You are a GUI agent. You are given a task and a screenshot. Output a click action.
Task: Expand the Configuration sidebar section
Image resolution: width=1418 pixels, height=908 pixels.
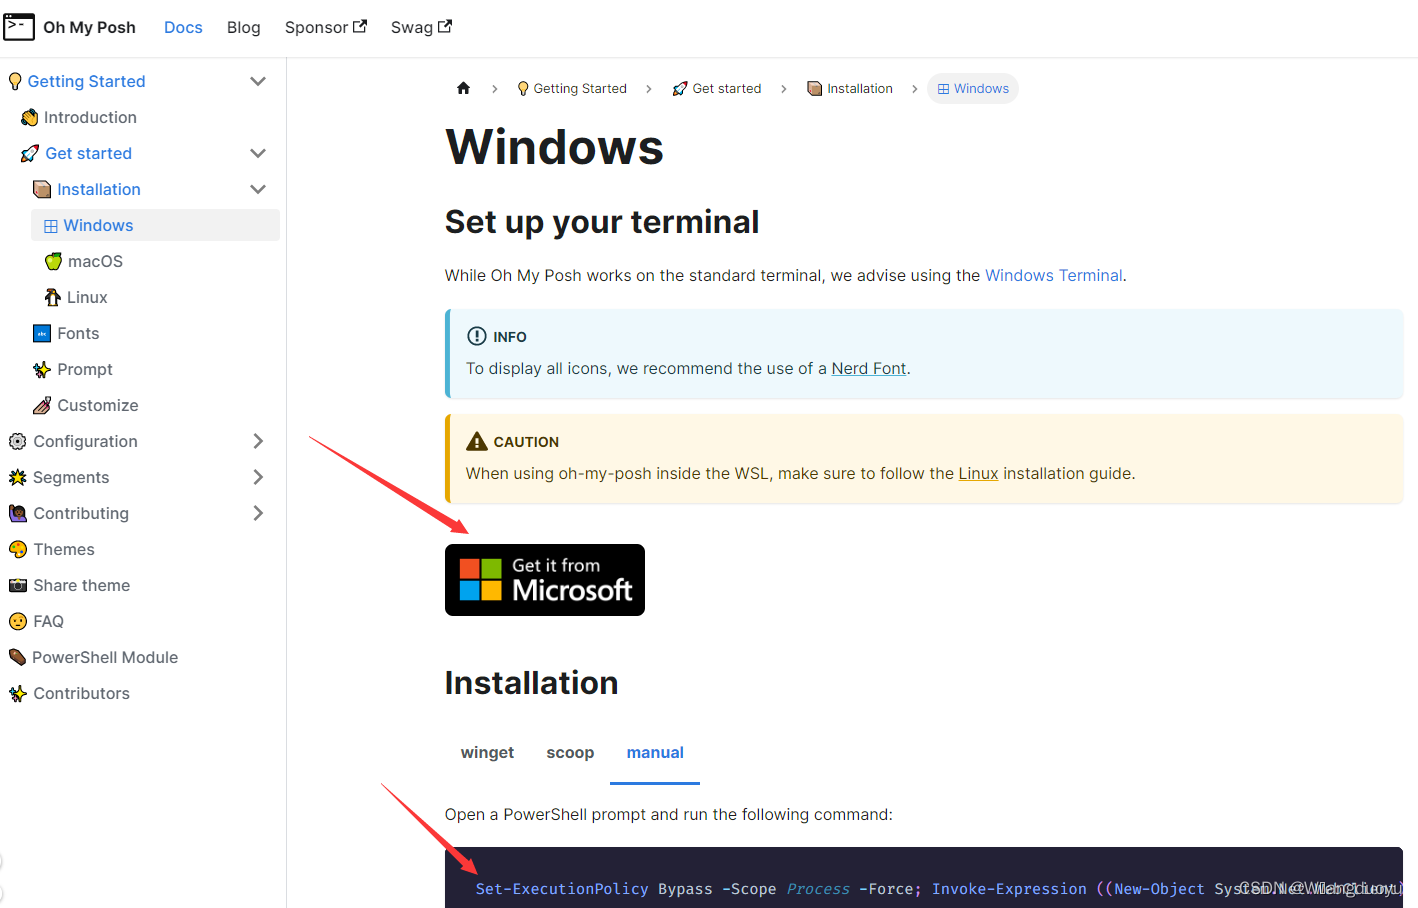click(x=258, y=441)
